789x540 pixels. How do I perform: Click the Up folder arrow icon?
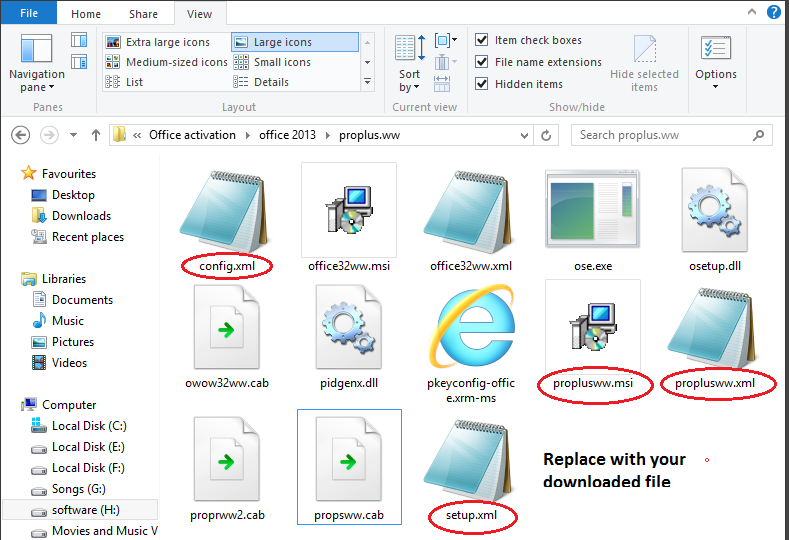tap(96, 135)
